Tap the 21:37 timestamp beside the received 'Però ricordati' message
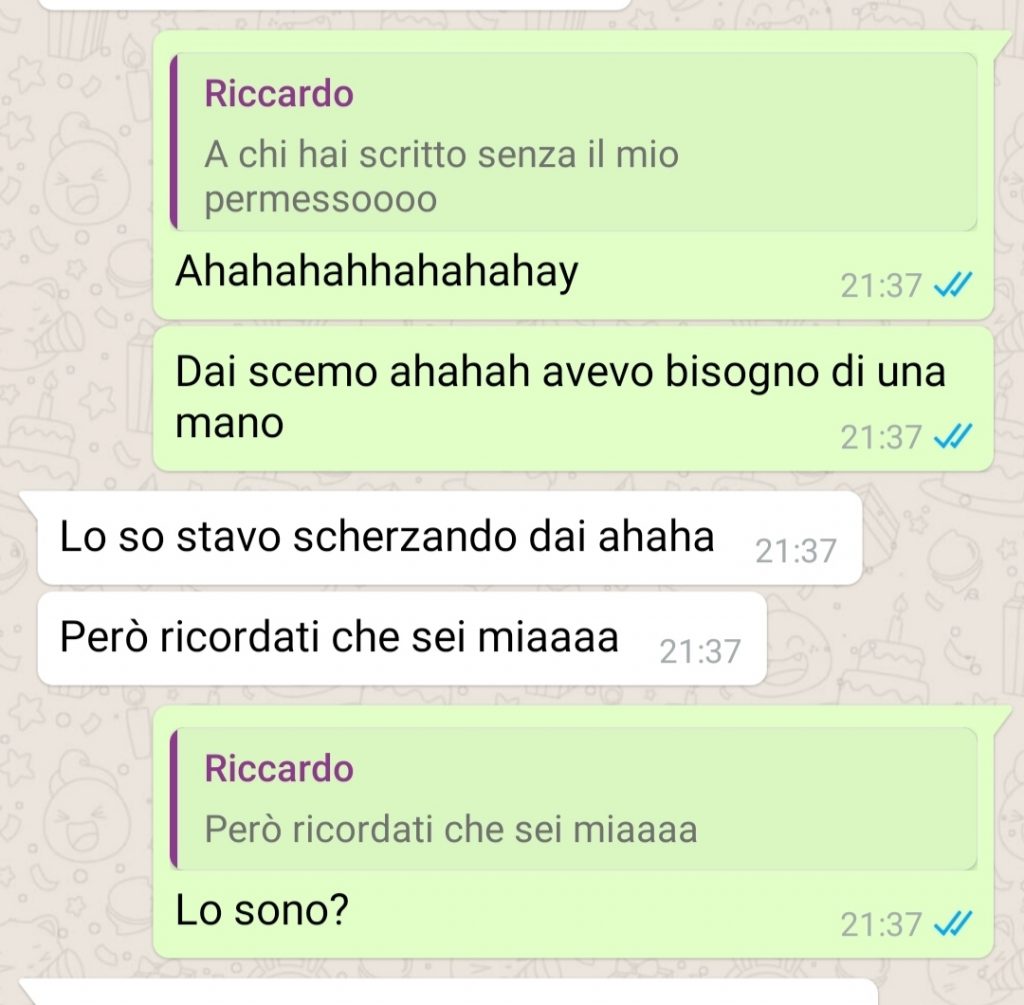The height and width of the screenshot is (1005, 1024). click(x=699, y=652)
